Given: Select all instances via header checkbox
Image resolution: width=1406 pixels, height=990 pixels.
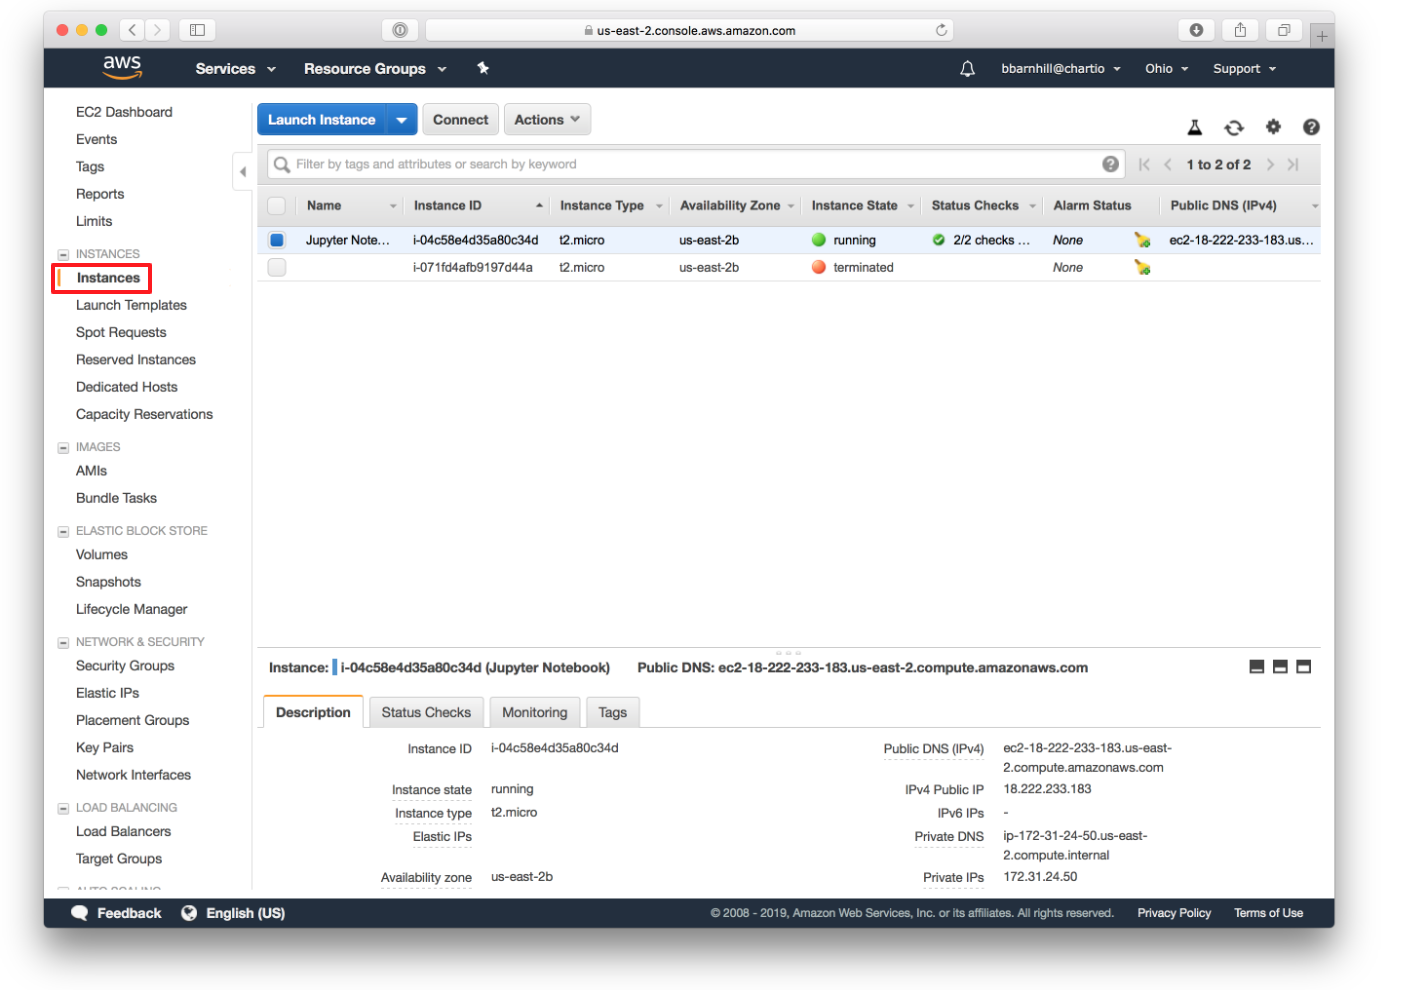Looking at the screenshot, I should coord(276,204).
